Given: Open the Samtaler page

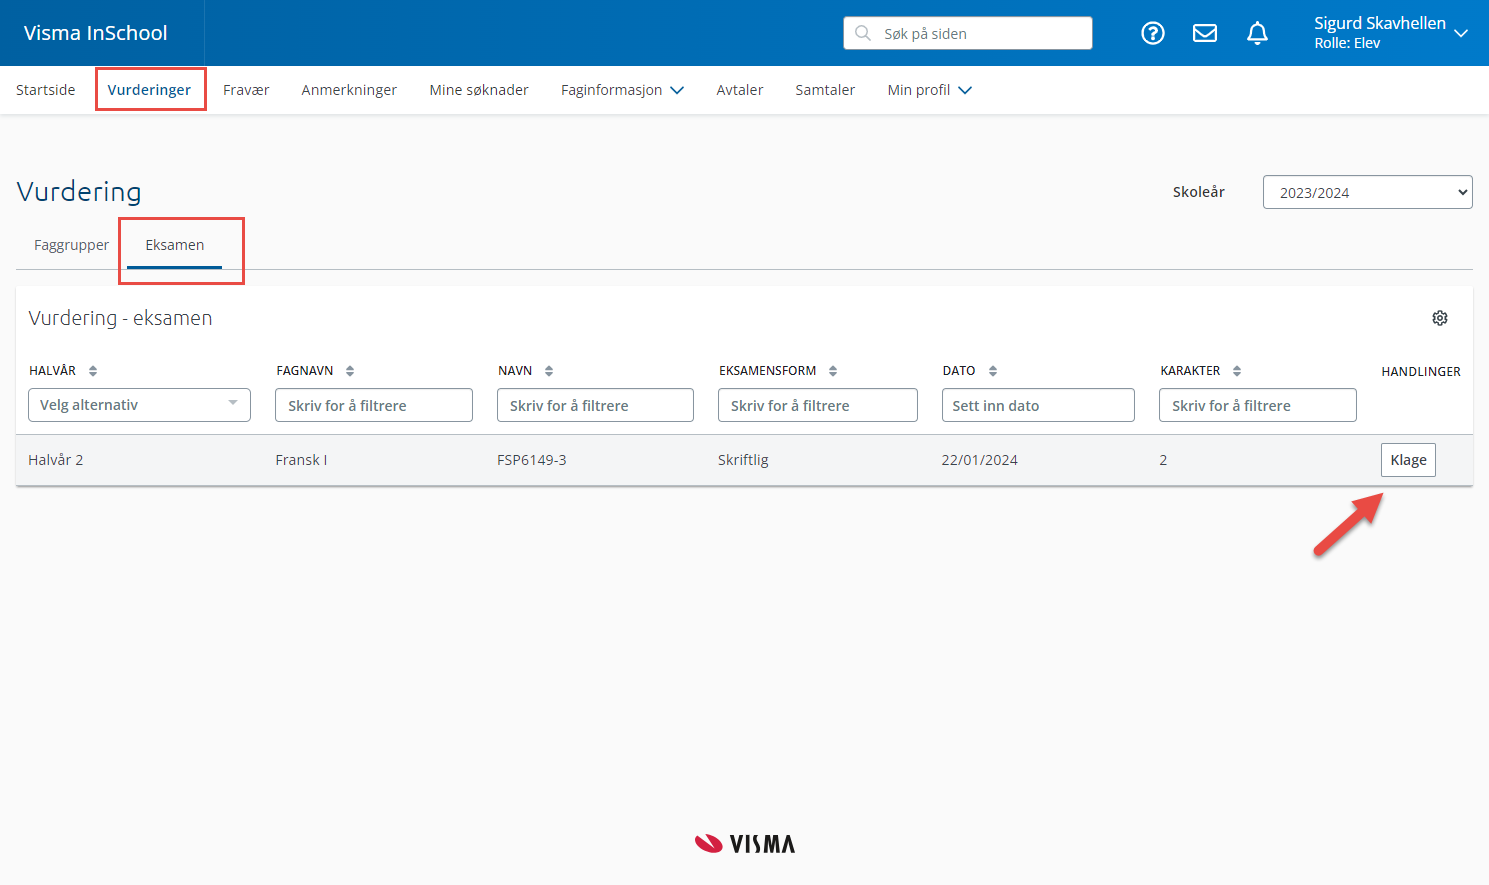Looking at the screenshot, I should (825, 90).
